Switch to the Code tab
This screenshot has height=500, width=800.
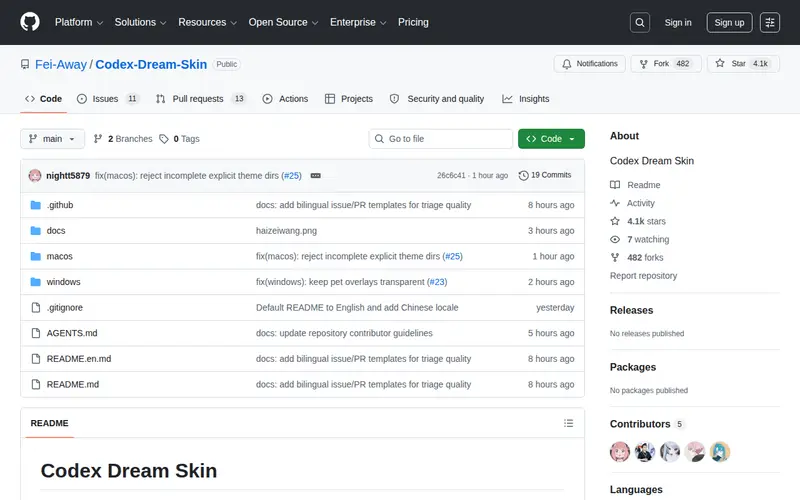coord(43,99)
